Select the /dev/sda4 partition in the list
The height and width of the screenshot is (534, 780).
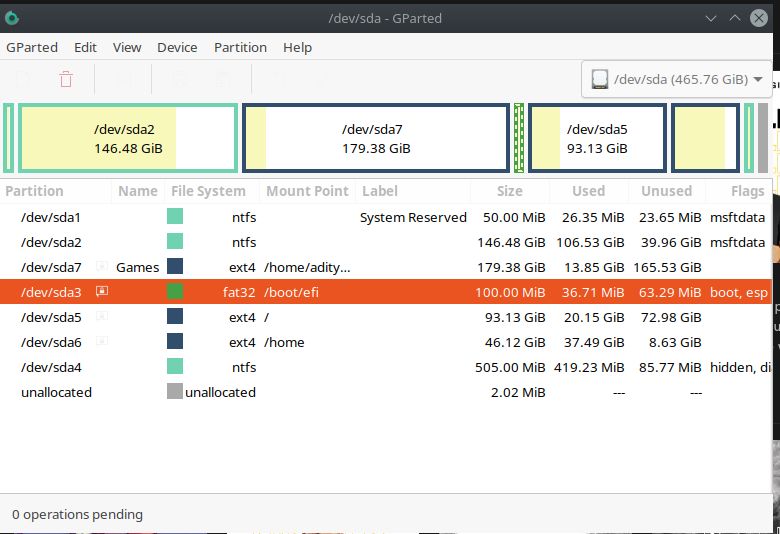[51, 367]
